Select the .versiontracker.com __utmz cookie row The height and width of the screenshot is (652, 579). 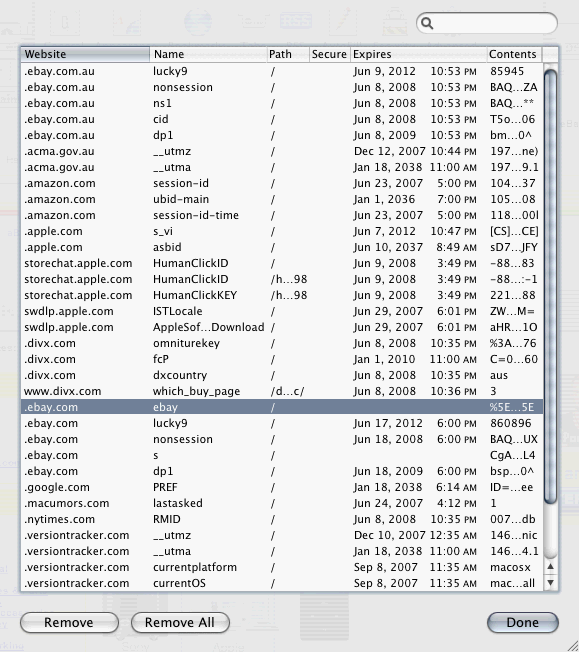[x=282, y=536]
